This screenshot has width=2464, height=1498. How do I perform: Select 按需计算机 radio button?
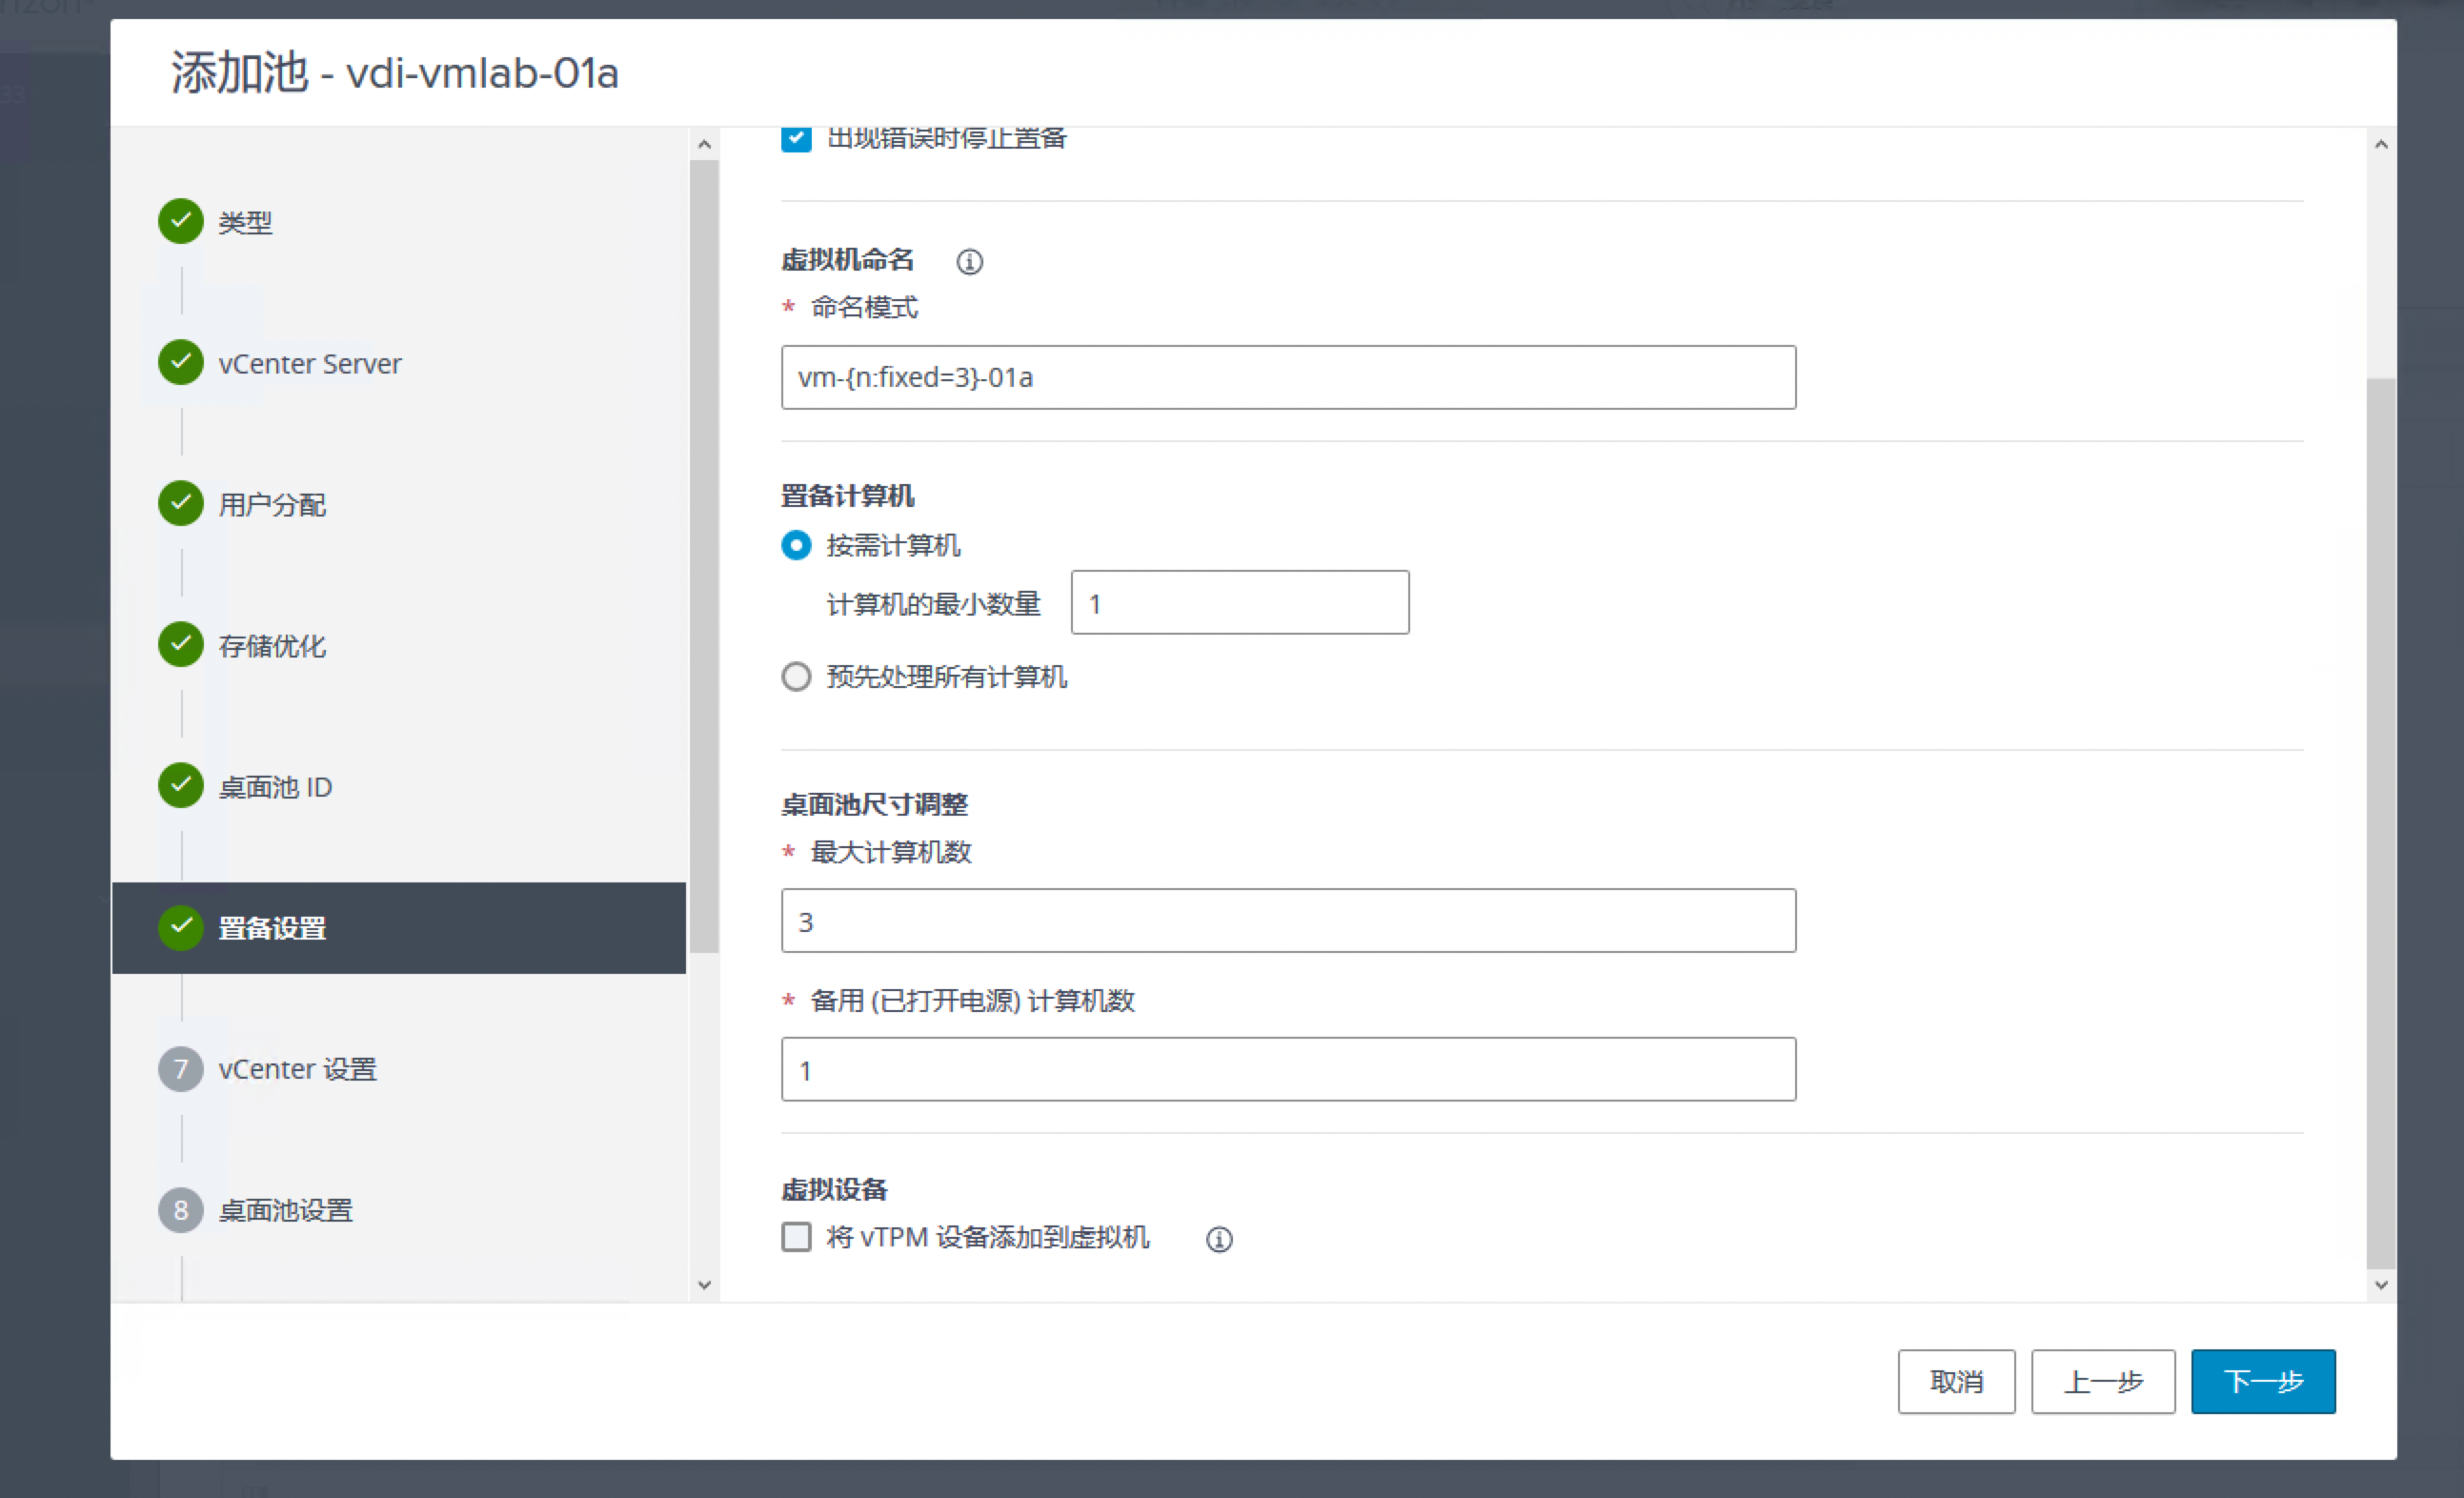(796, 545)
